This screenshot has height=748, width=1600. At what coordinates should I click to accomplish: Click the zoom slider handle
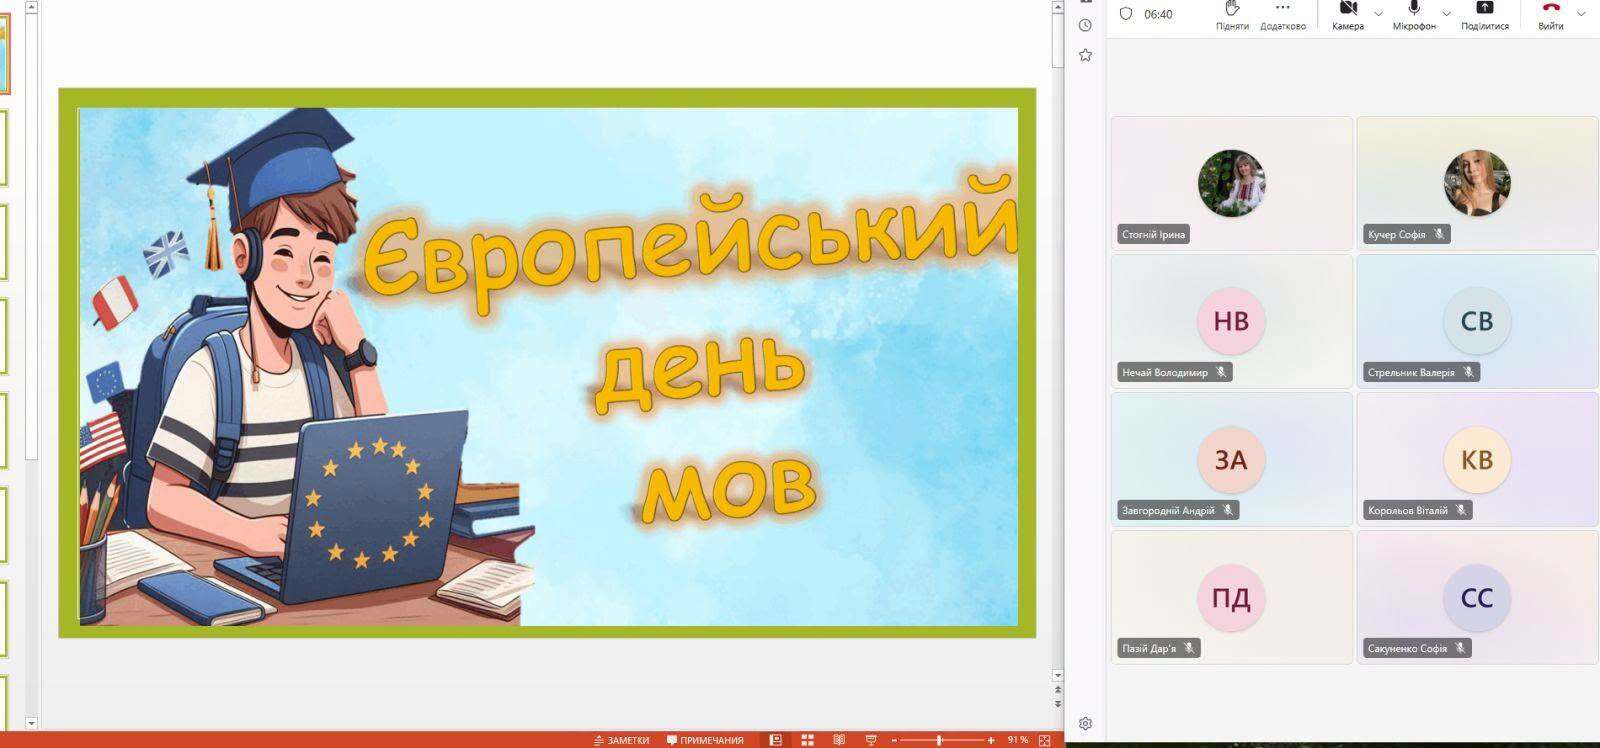pyautogui.click(x=939, y=740)
